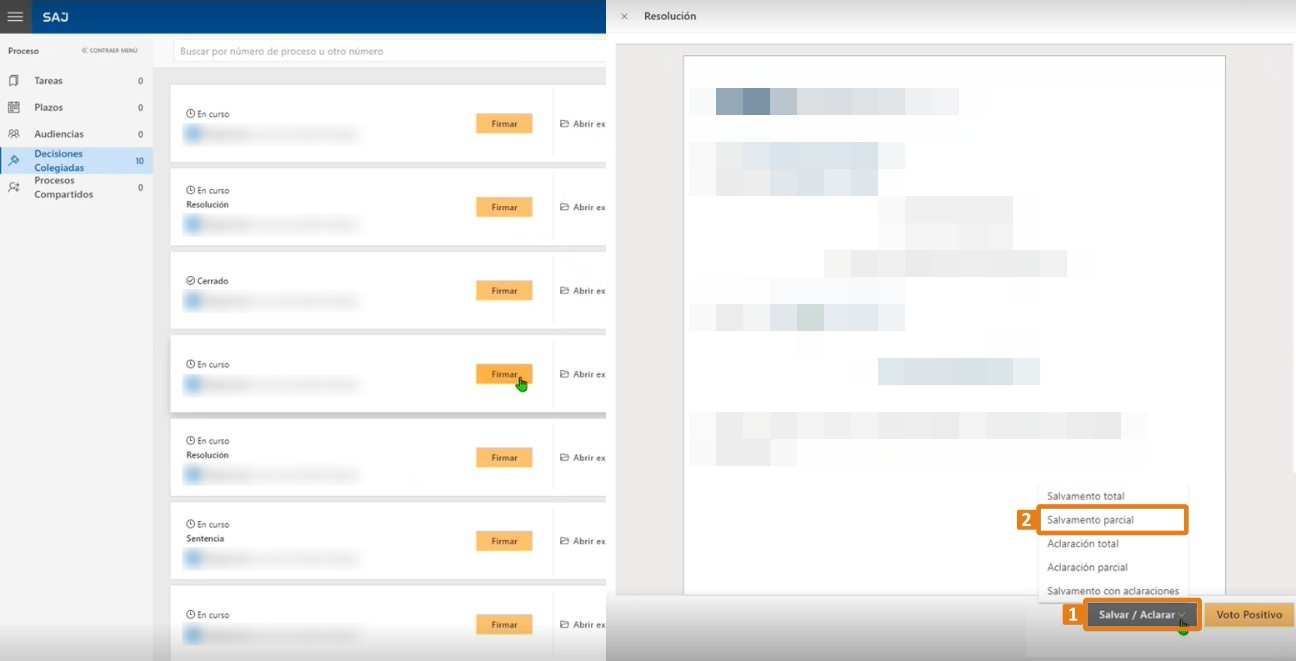Image resolution: width=1296 pixels, height=661 pixels.
Task: Open Procesos Compartidos in sidebar
Action: [x=76, y=188]
